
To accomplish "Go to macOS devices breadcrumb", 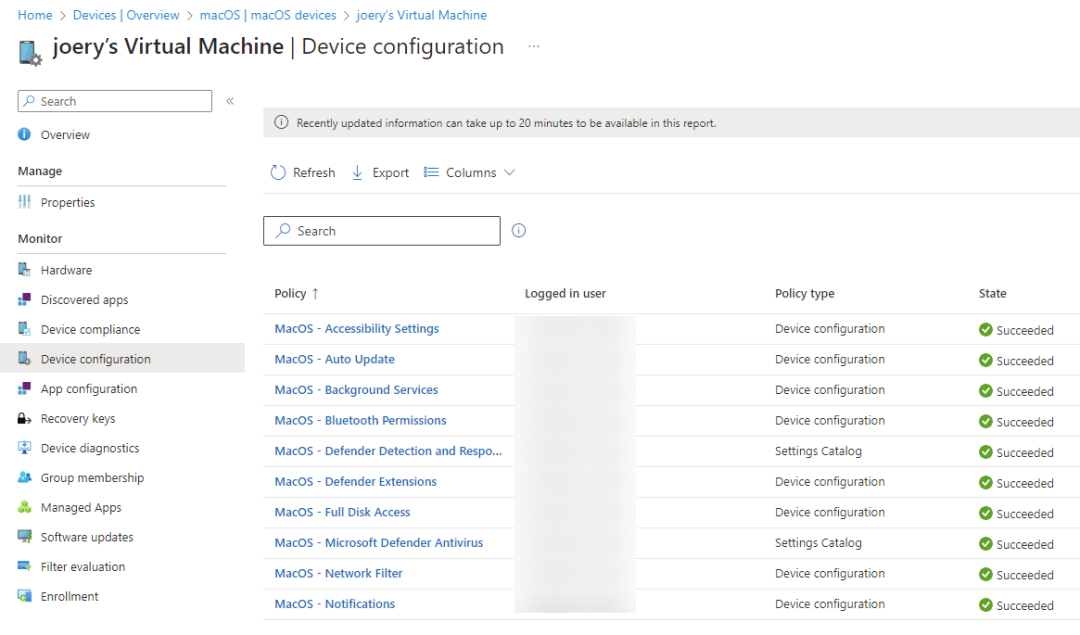I will 268,15.
